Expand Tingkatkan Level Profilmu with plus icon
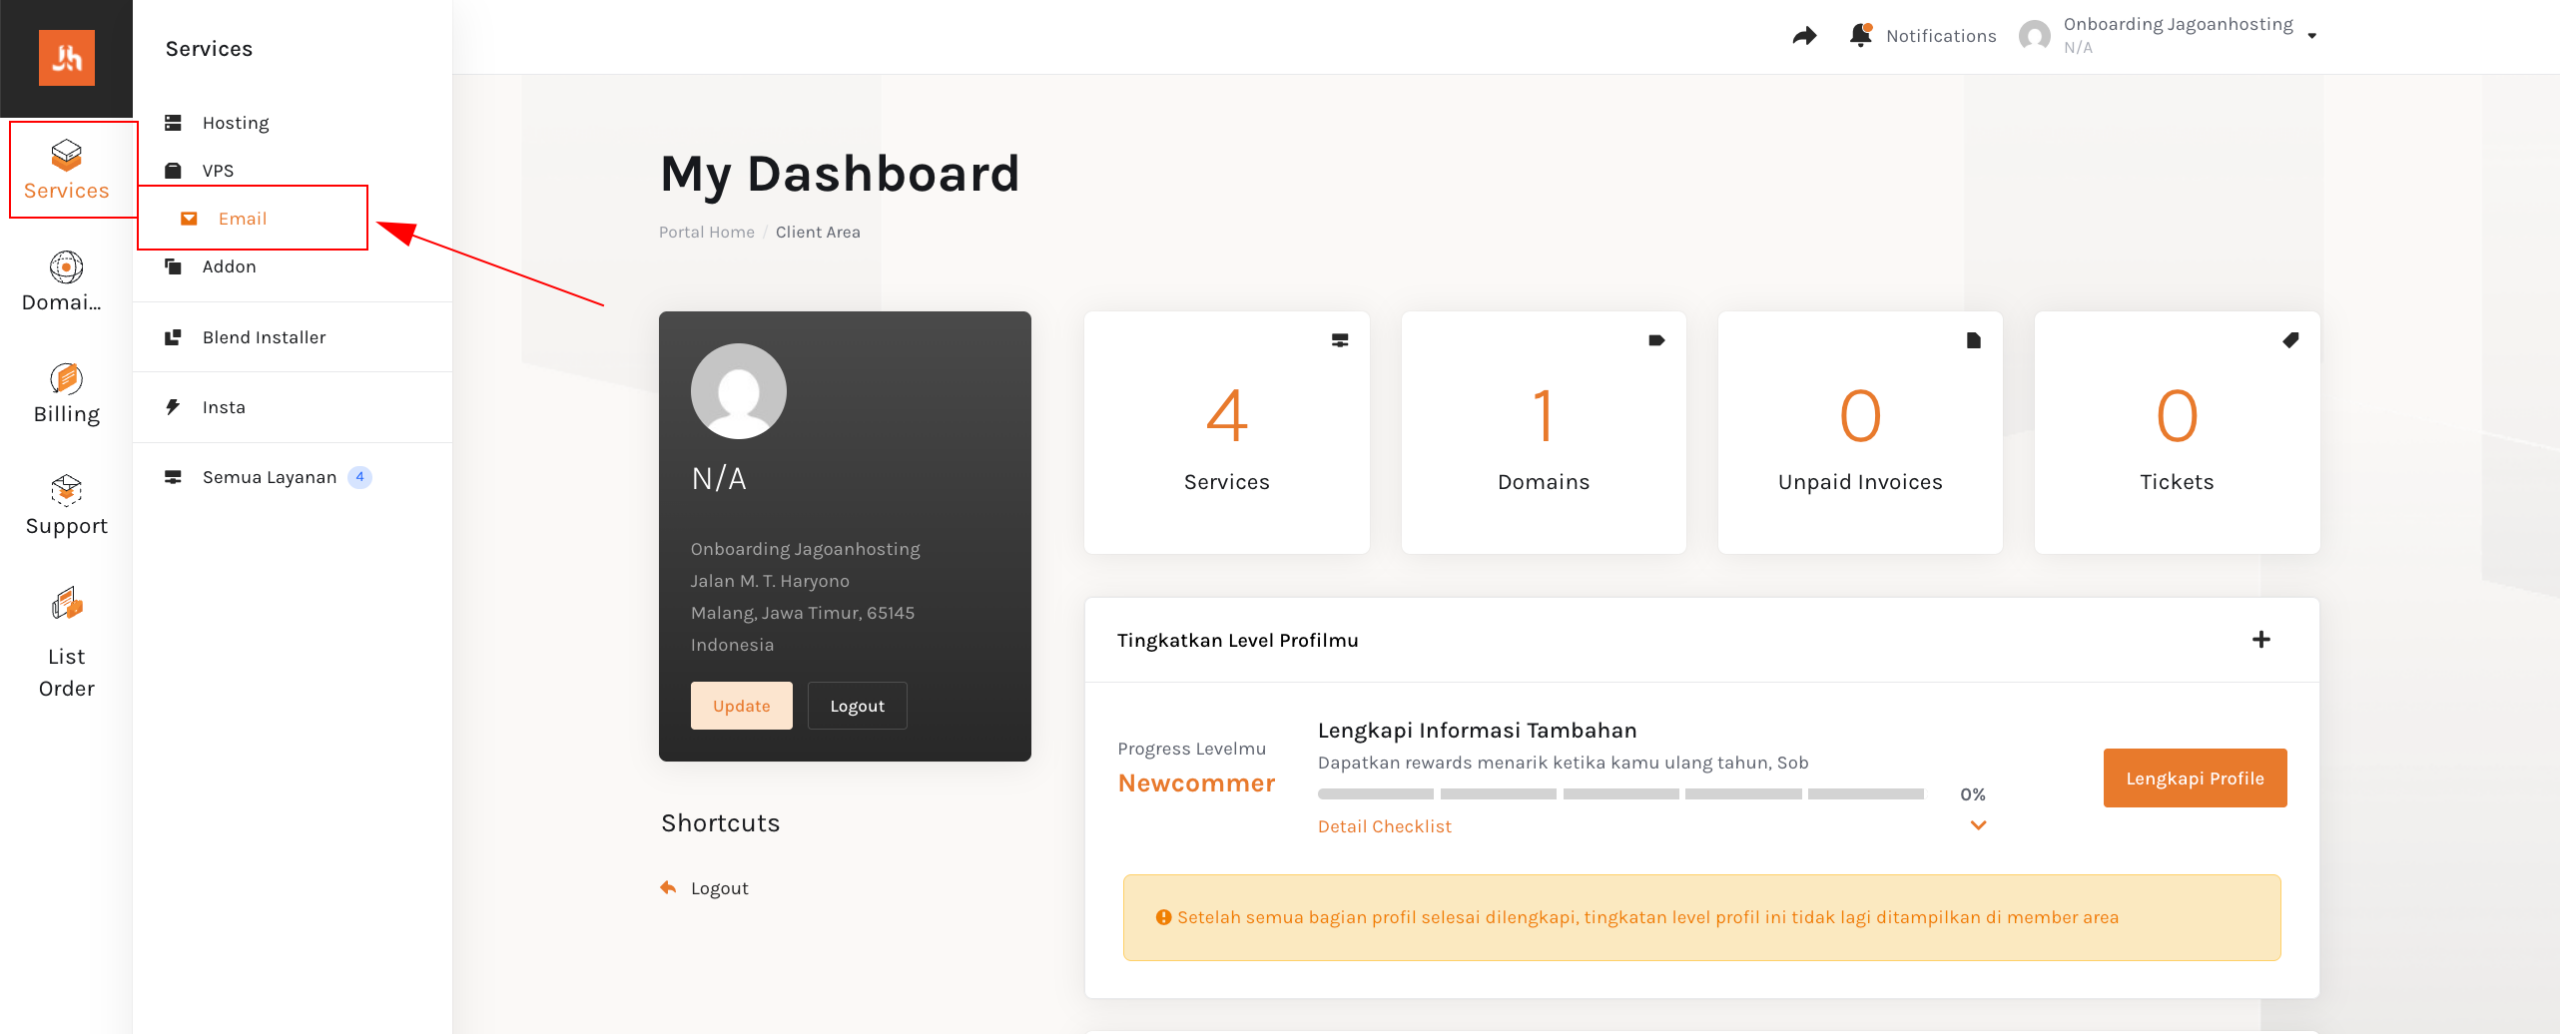 pos(2261,640)
